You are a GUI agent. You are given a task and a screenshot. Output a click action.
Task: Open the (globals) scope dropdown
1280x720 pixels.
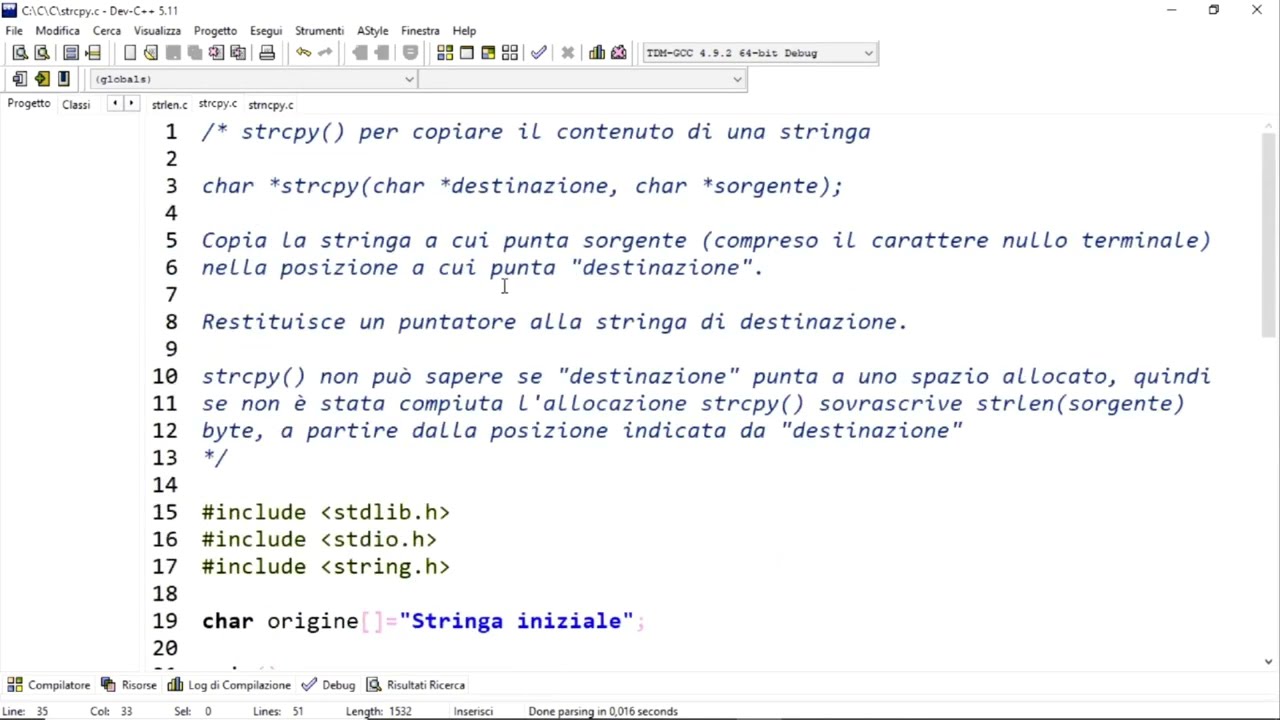[254, 79]
